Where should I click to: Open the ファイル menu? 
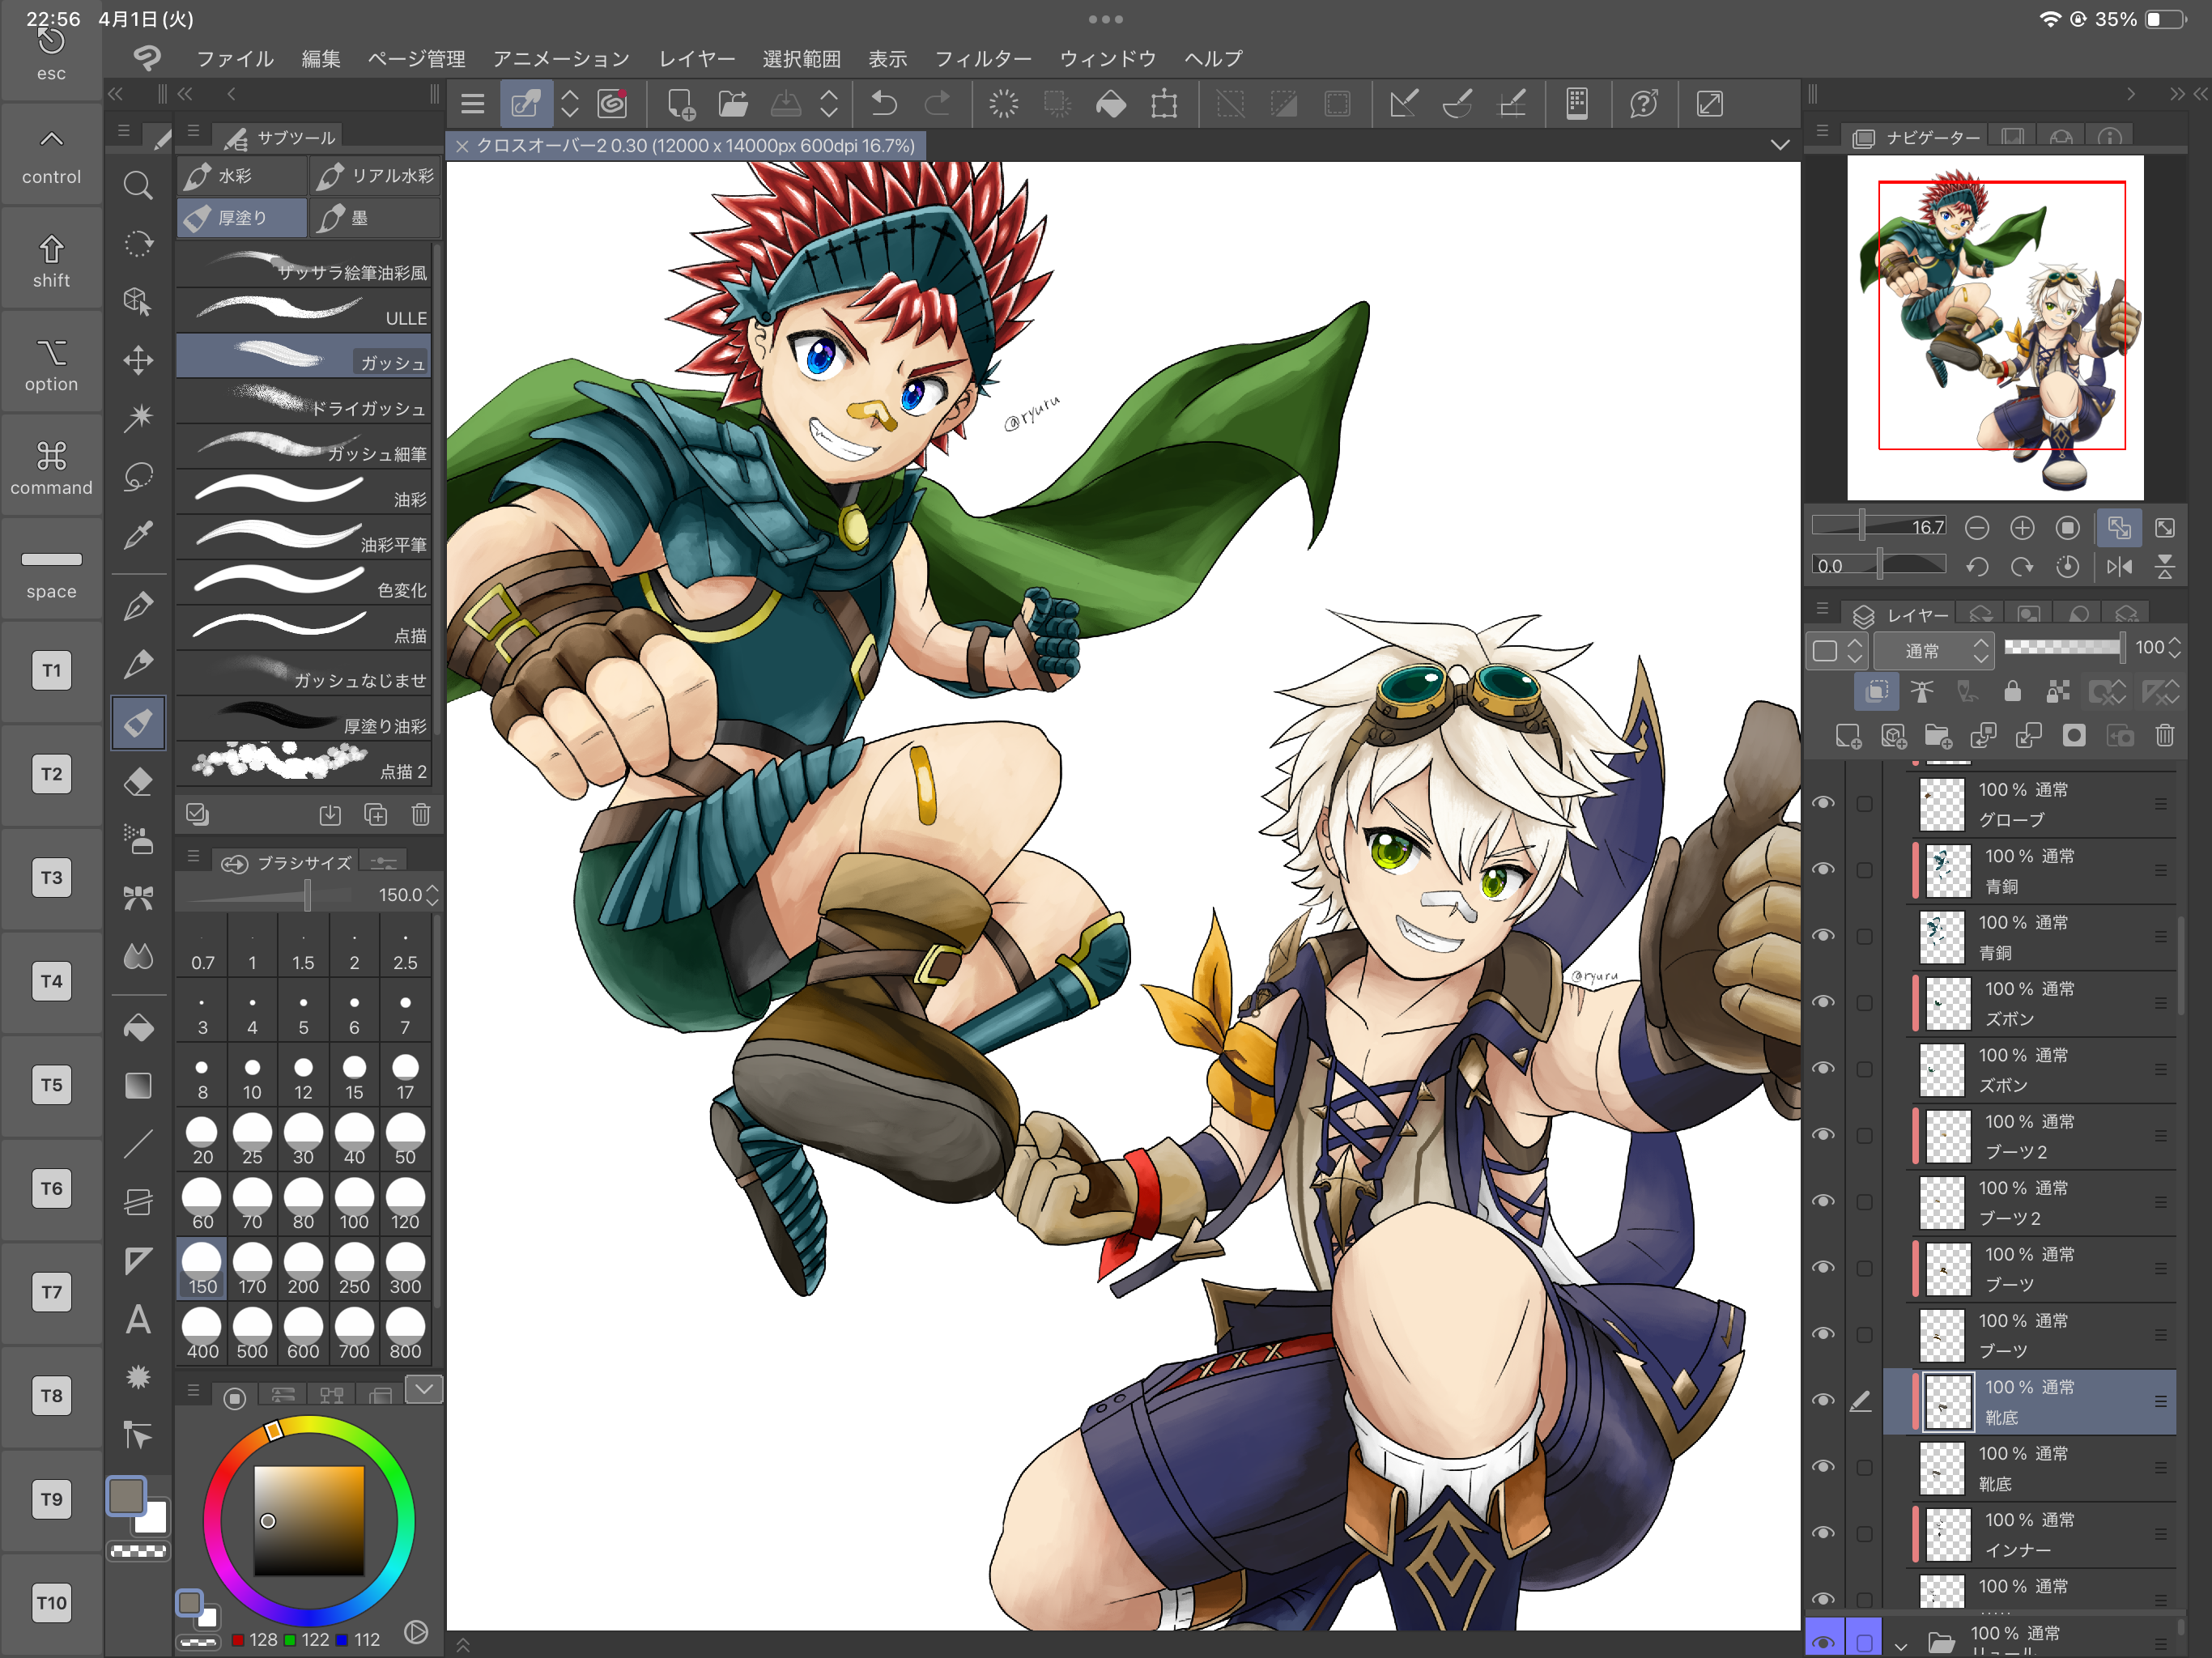(x=234, y=58)
